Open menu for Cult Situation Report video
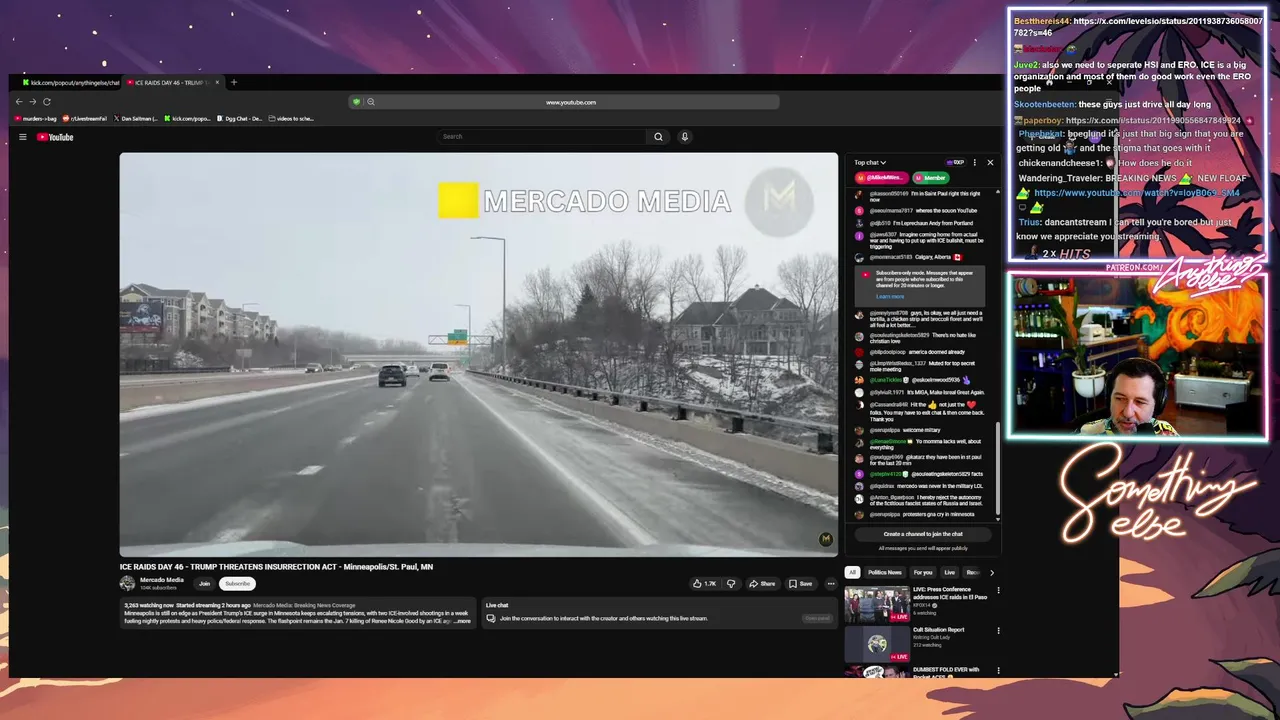The width and height of the screenshot is (1280, 720). point(997,631)
